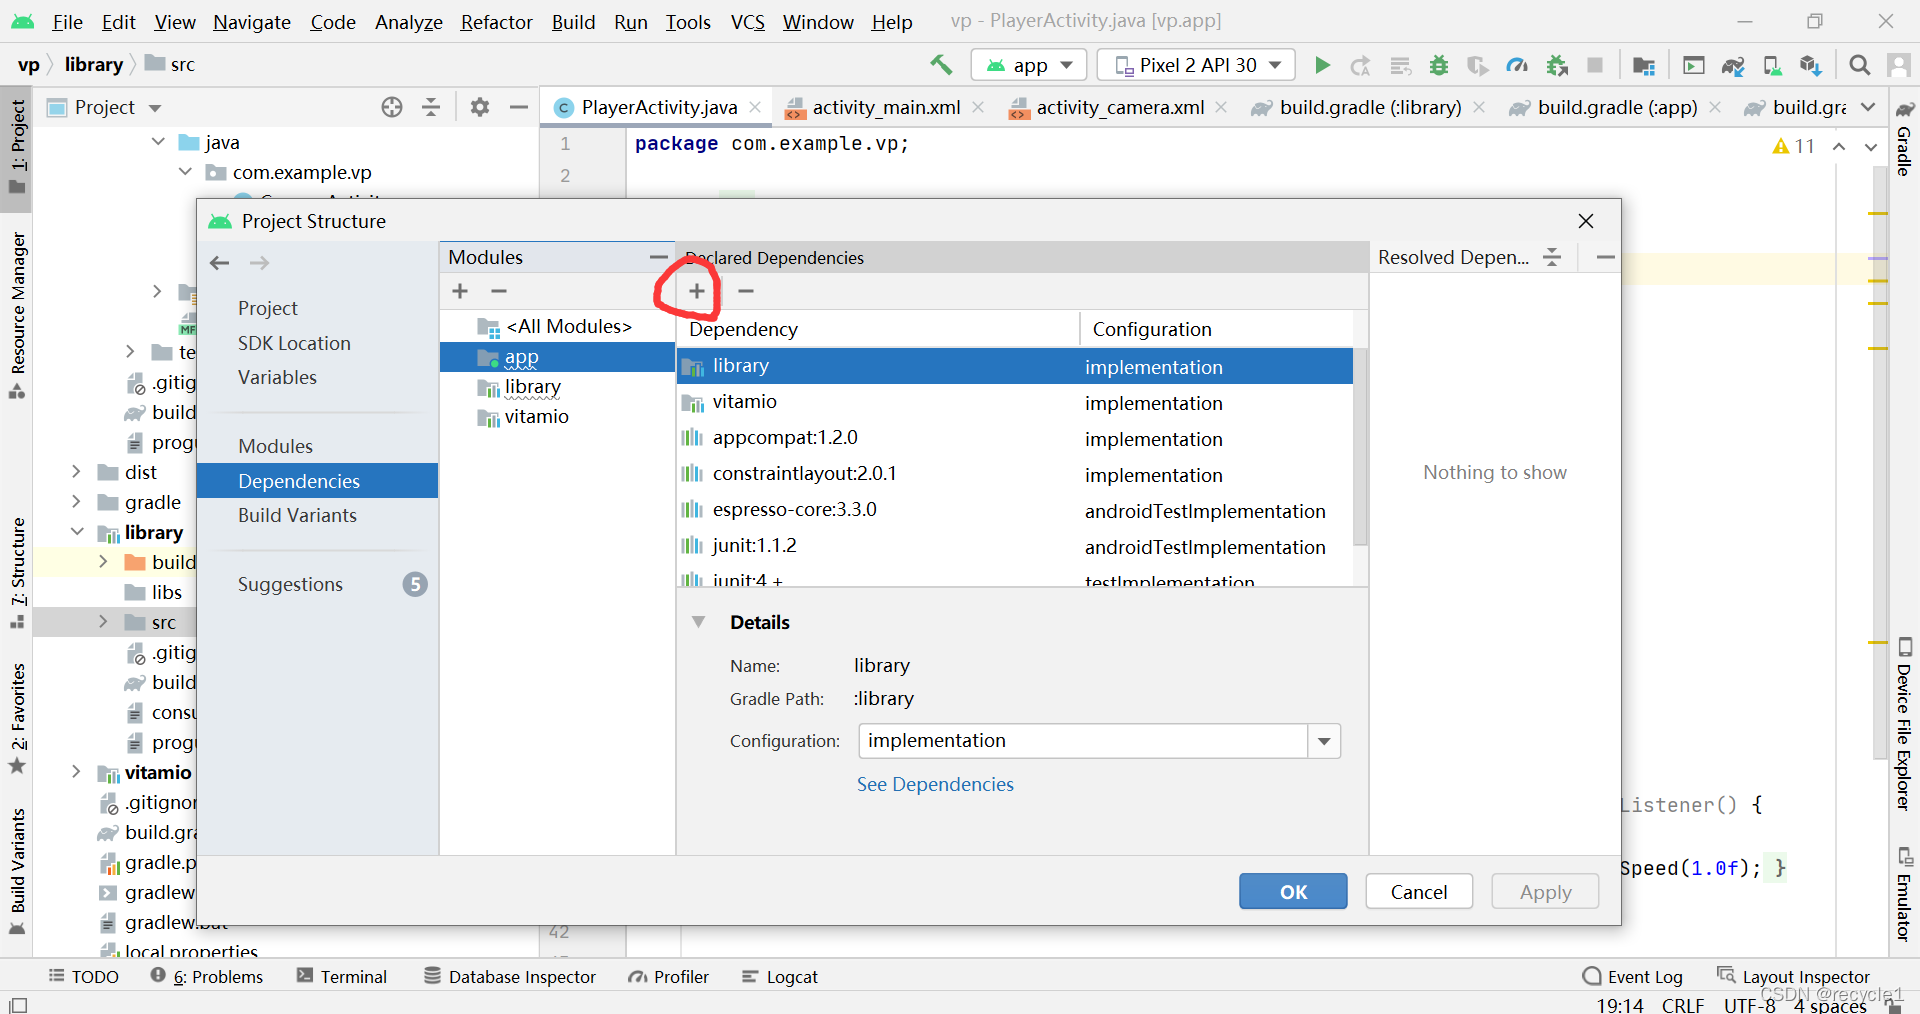
Task: Switch to the build.gradle (:library) tab
Action: coord(1369,107)
